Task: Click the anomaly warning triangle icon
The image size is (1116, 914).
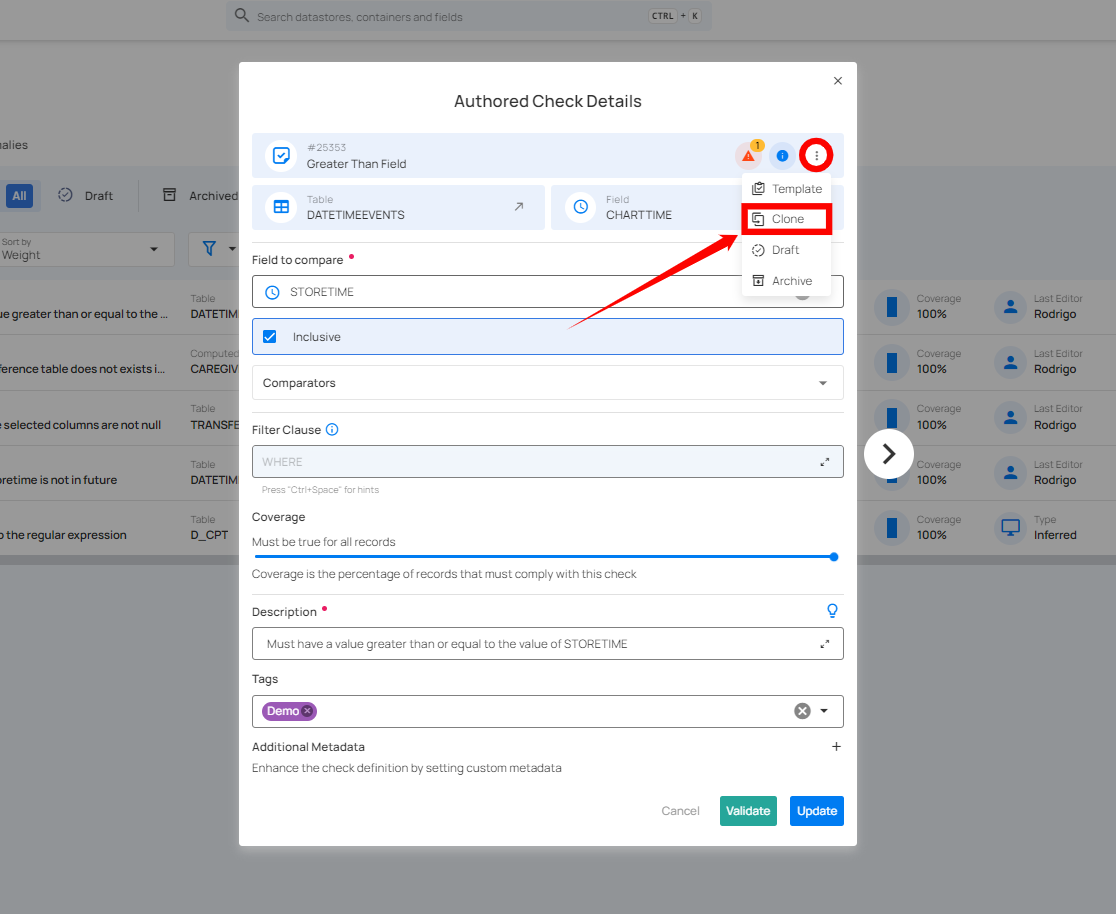Action: tap(748, 156)
